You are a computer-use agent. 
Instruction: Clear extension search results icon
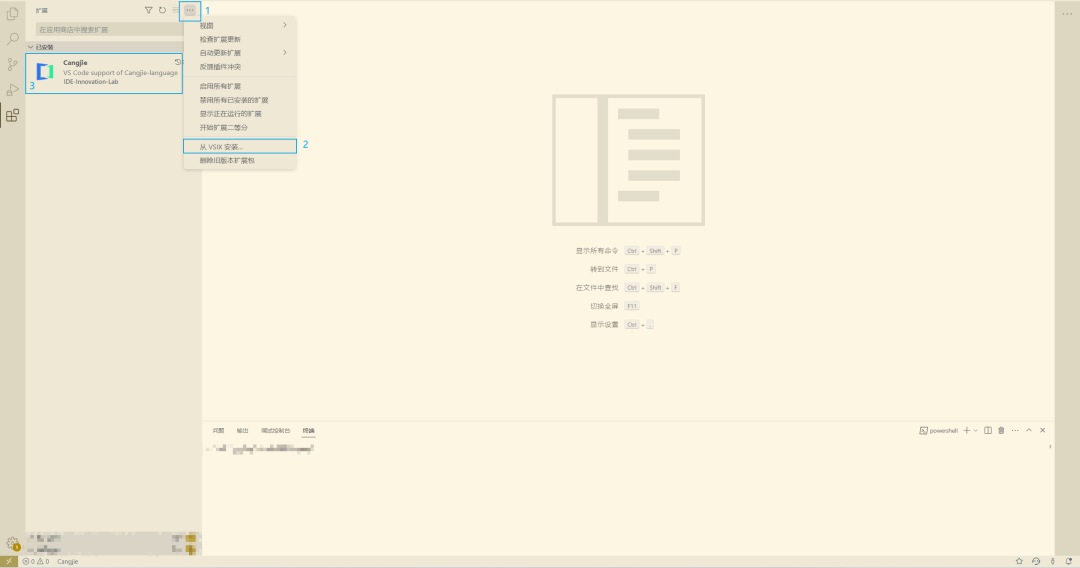click(x=176, y=10)
